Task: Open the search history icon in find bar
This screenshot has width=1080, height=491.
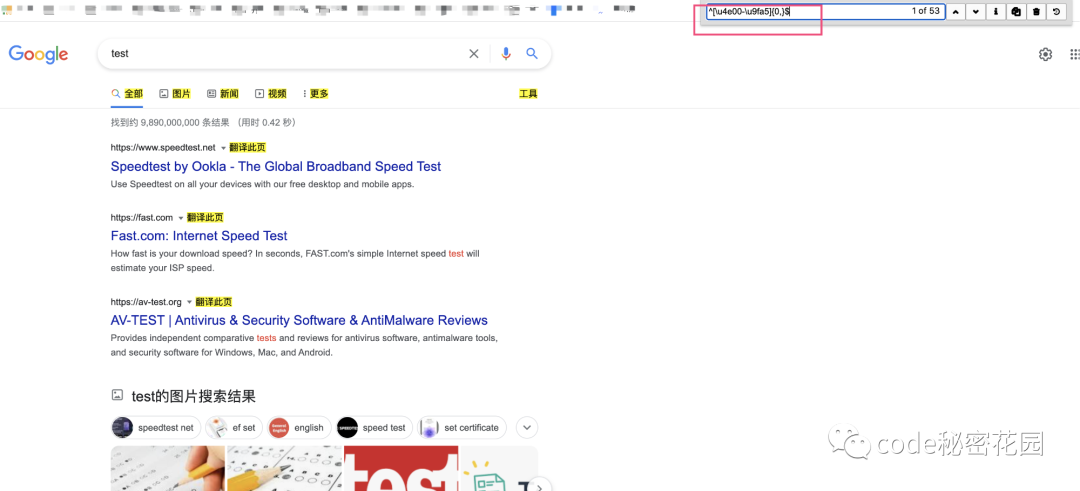Action: click(x=1057, y=12)
